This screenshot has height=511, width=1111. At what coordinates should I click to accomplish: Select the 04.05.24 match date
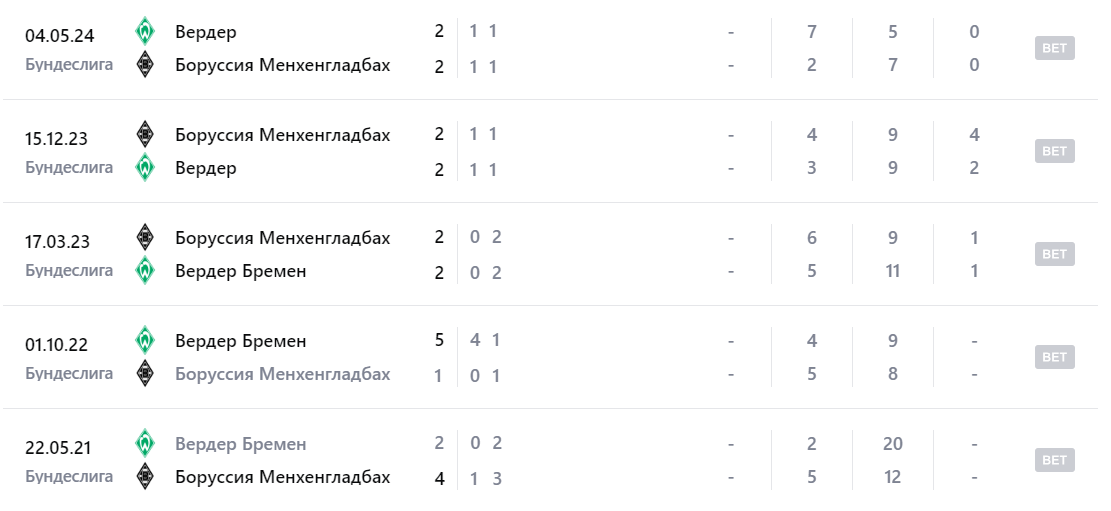pos(60,36)
